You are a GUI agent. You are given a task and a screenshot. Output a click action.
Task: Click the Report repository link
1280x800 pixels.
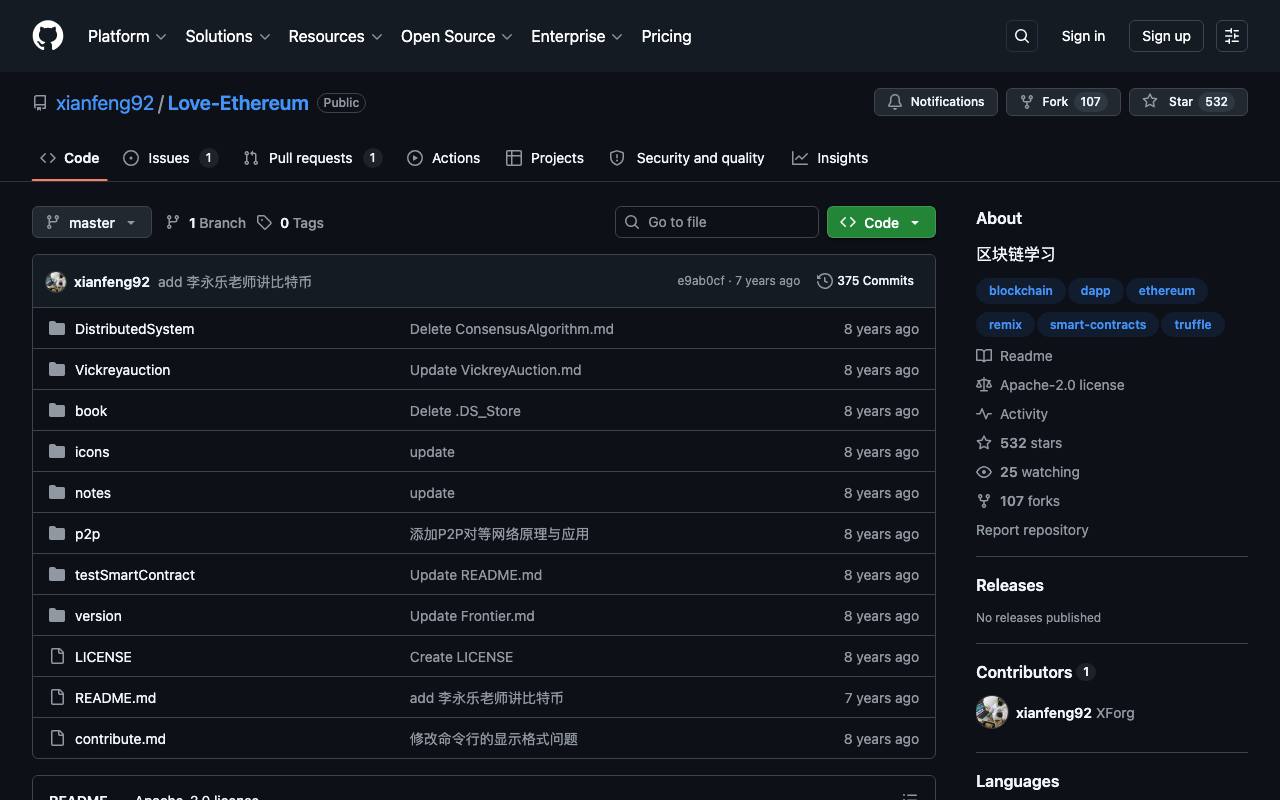click(x=1032, y=530)
